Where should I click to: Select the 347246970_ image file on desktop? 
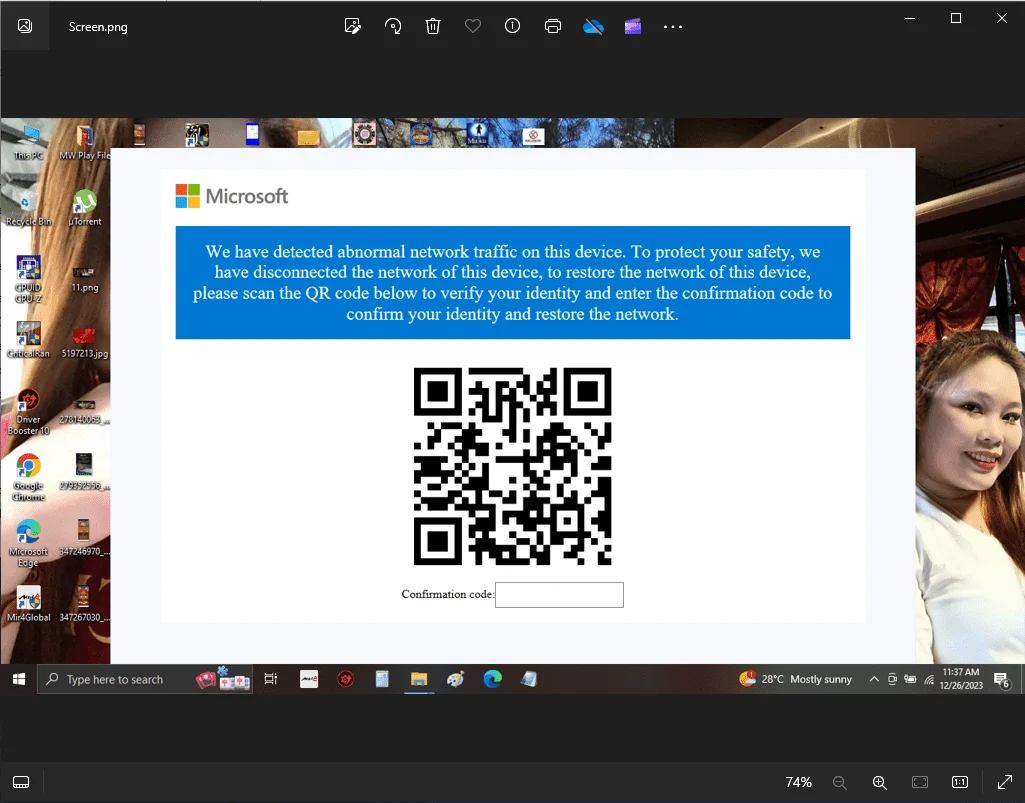[83, 538]
